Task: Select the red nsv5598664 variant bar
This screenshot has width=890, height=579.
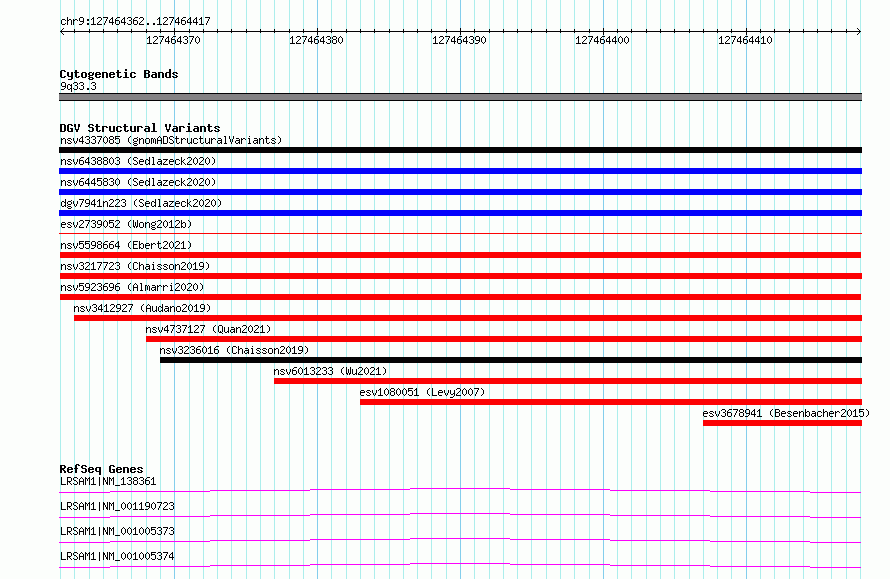Action: [x=460, y=255]
